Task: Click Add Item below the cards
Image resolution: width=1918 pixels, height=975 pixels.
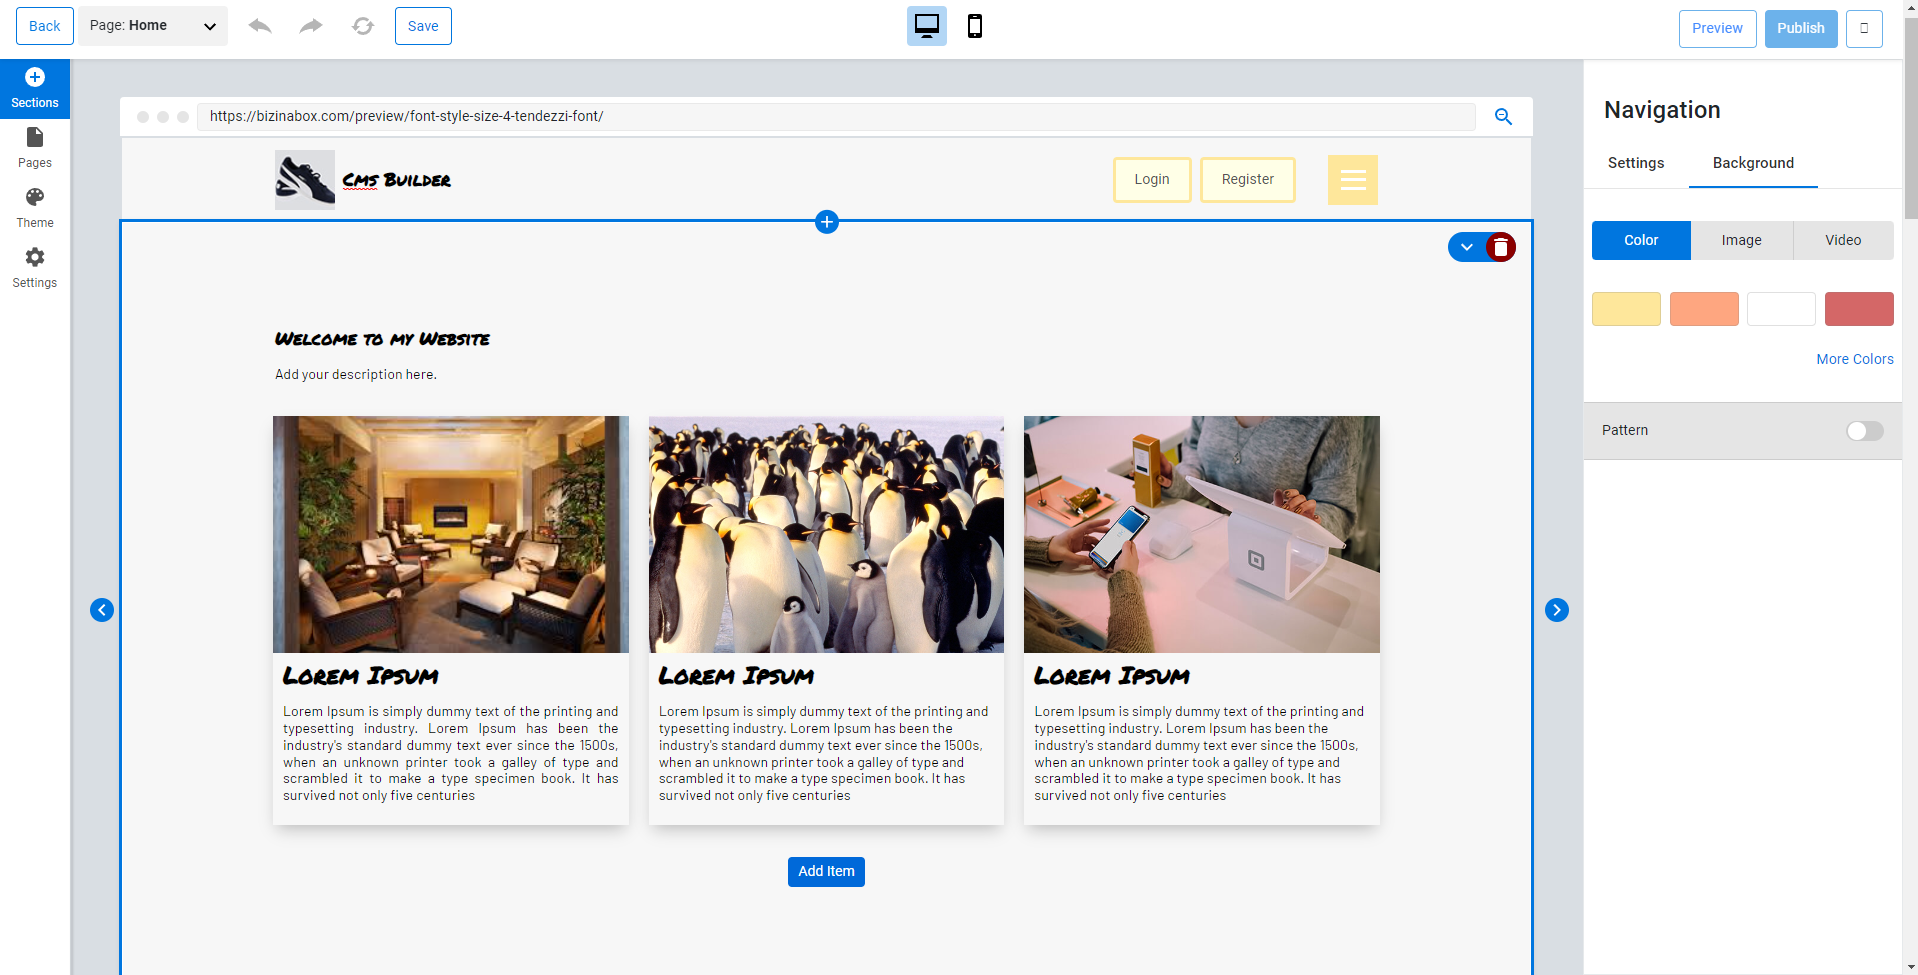Action: (x=825, y=871)
